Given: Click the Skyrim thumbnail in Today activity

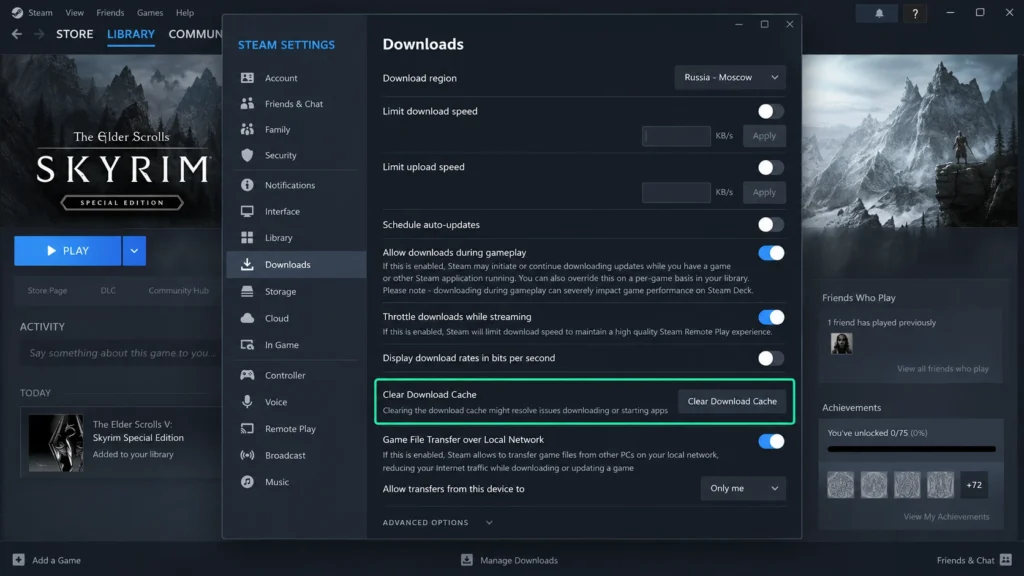Looking at the screenshot, I should tap(56, 443).
